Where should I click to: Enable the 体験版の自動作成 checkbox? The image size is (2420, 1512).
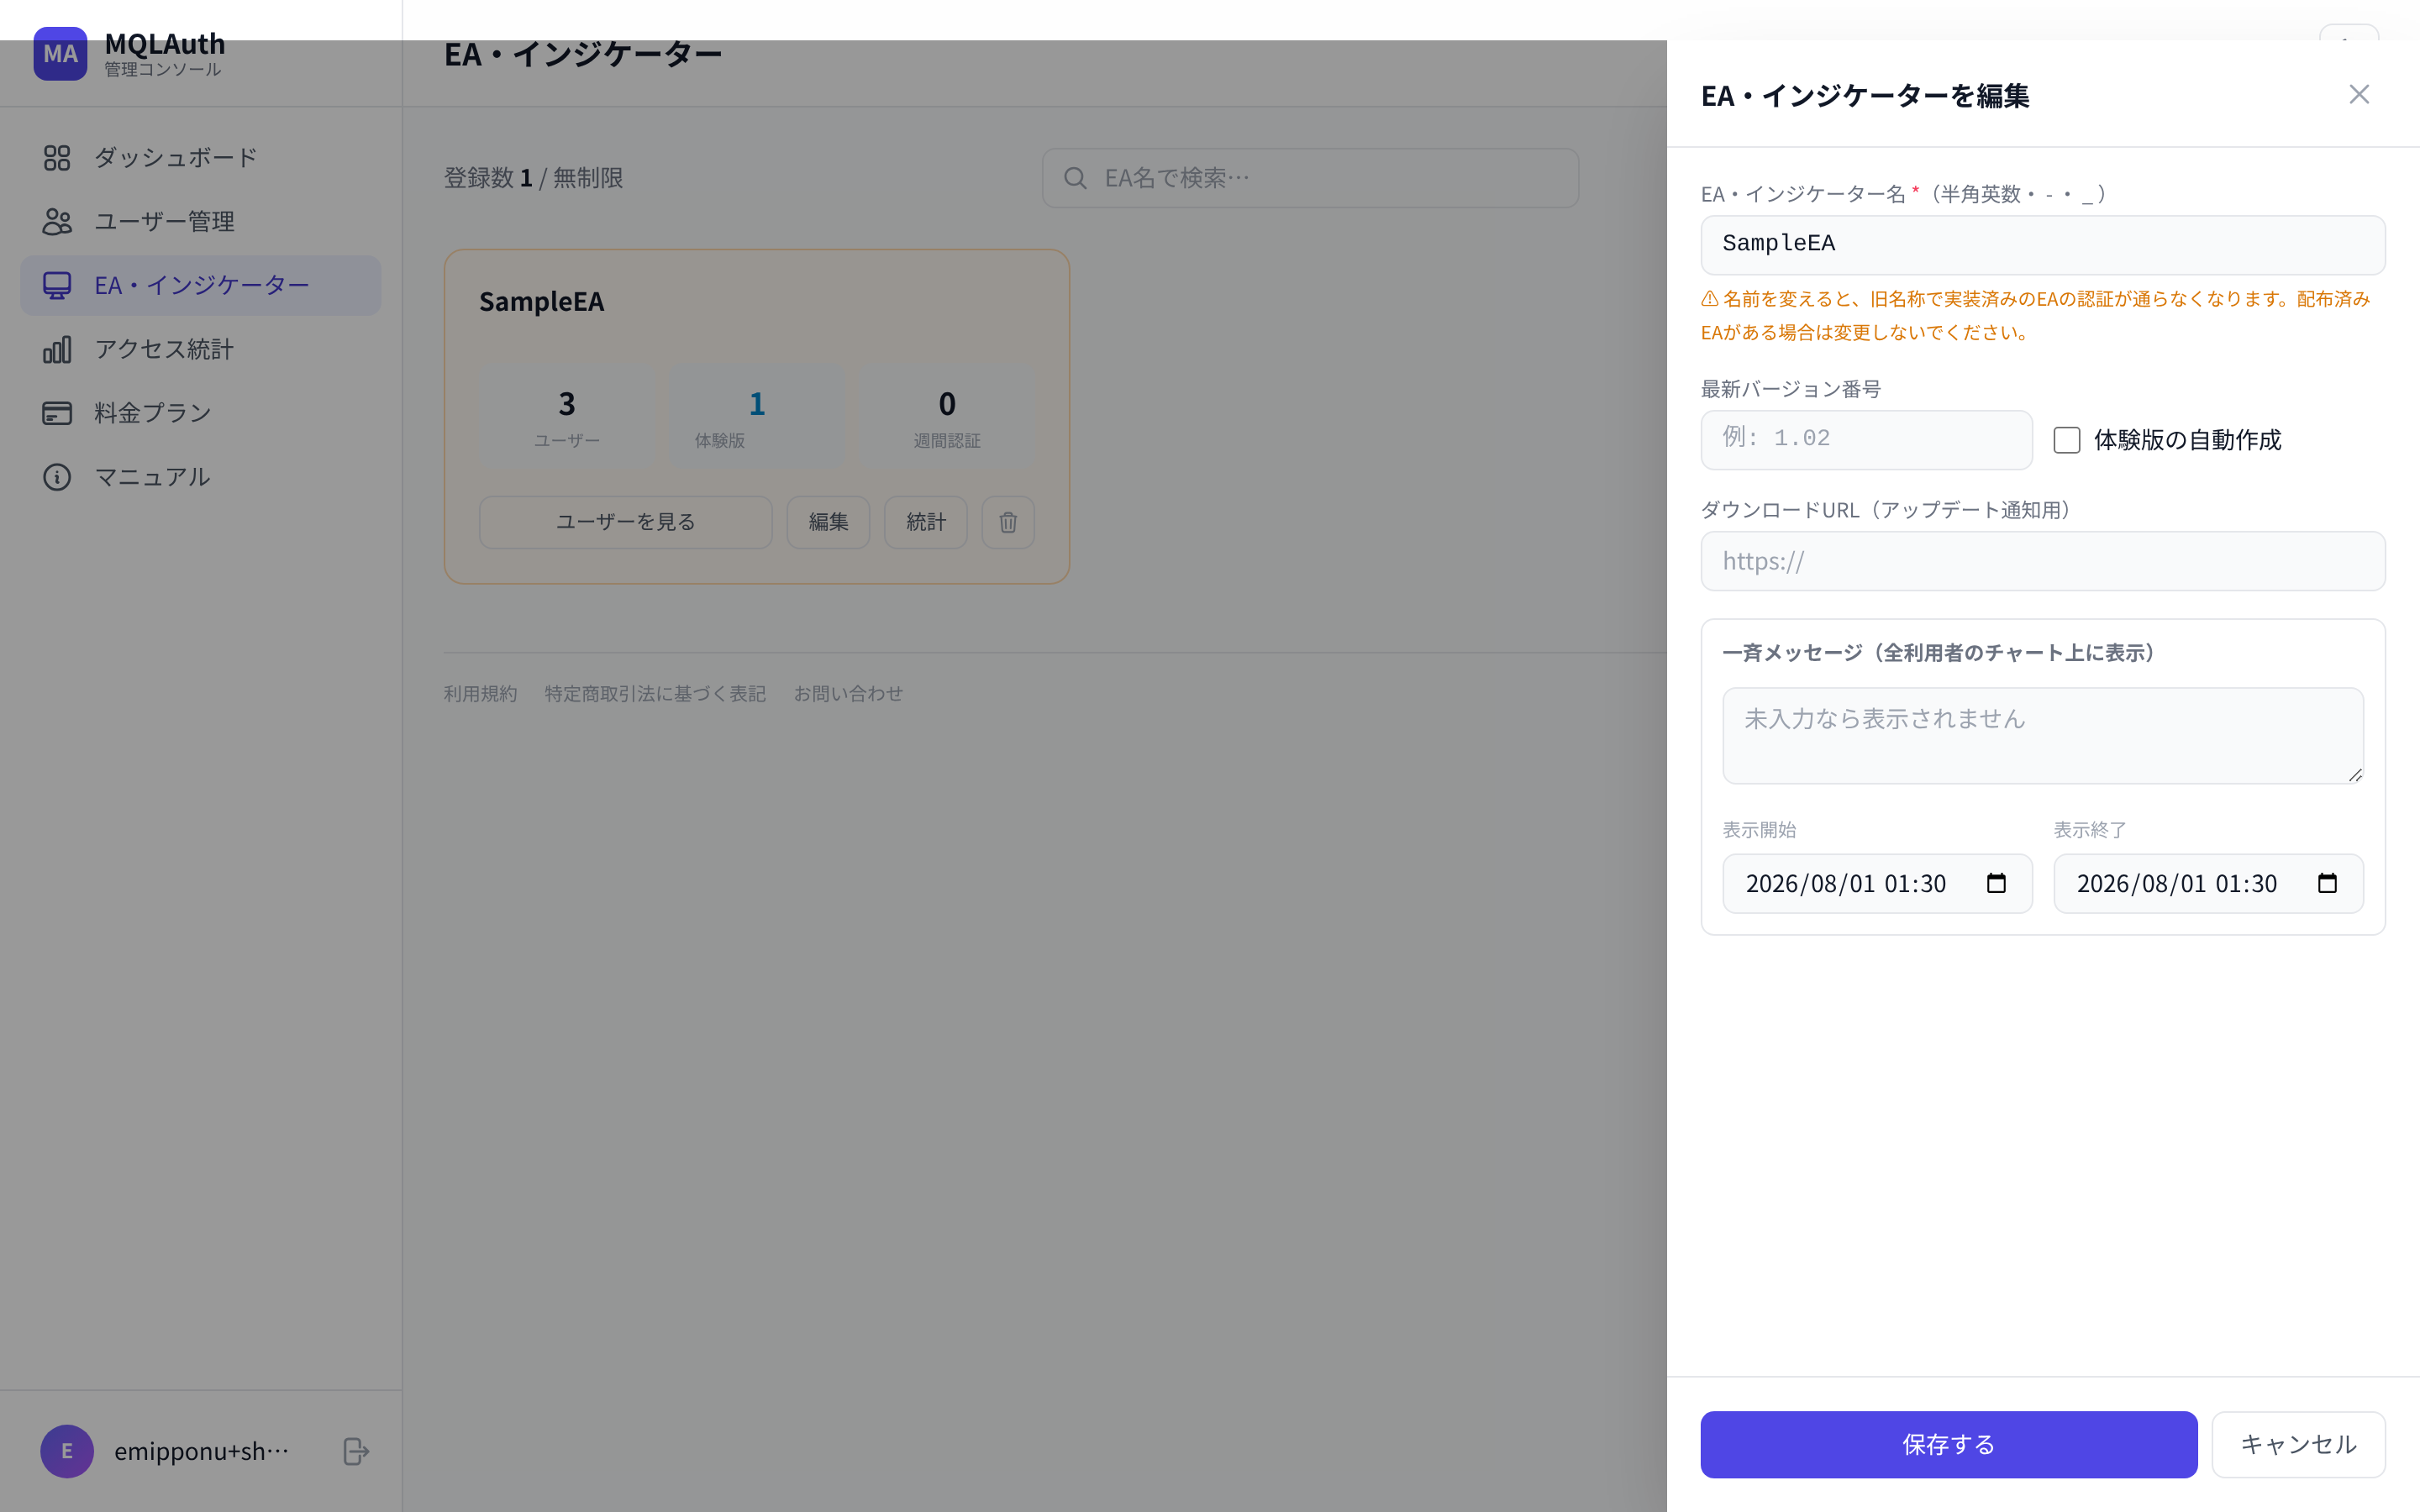(x=2067, y=440)
